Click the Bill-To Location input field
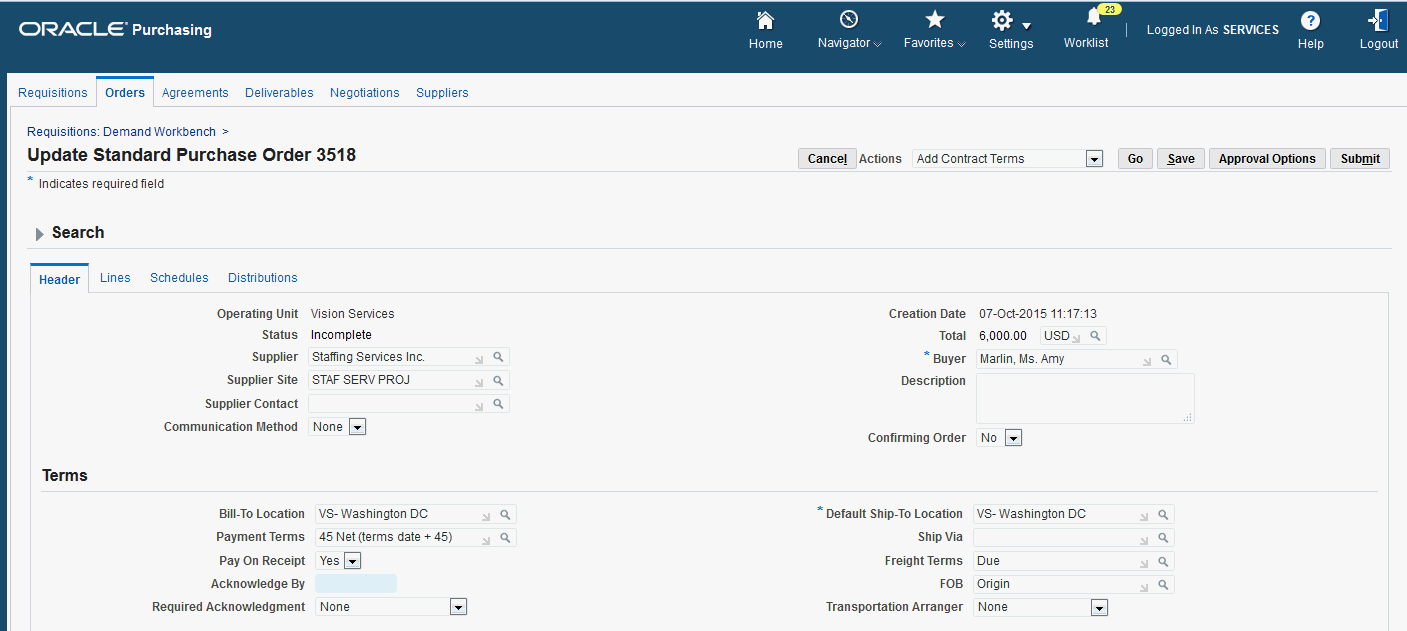1407x631 pixels. tap(405, 514)
